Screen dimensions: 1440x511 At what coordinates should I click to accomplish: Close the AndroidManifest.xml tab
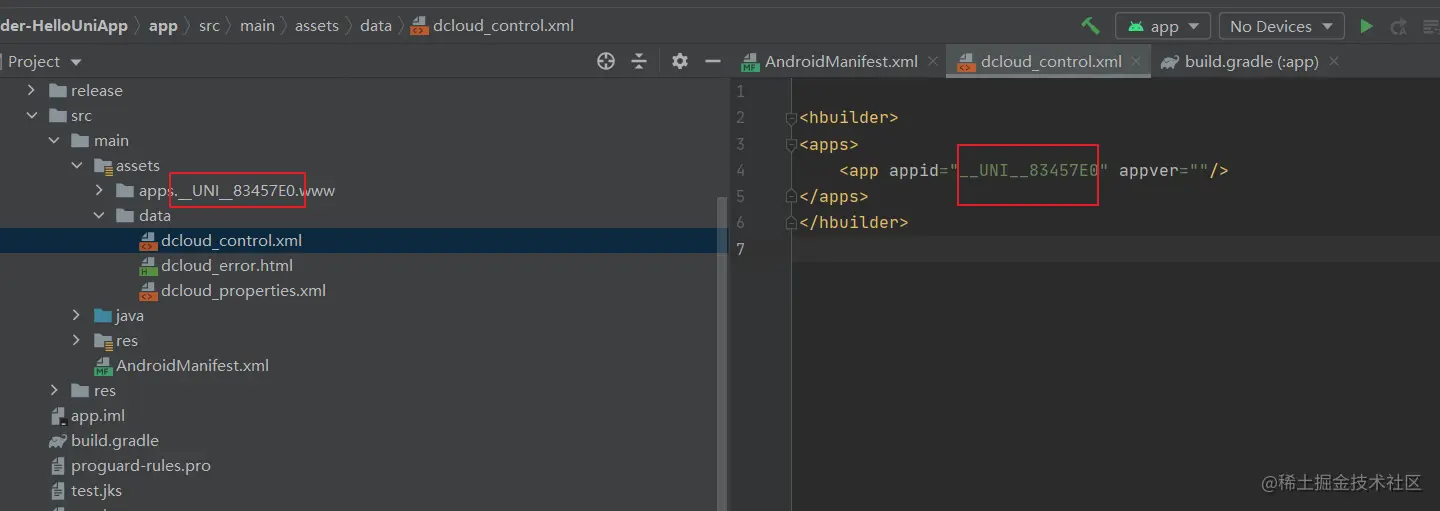pos(933,61)
